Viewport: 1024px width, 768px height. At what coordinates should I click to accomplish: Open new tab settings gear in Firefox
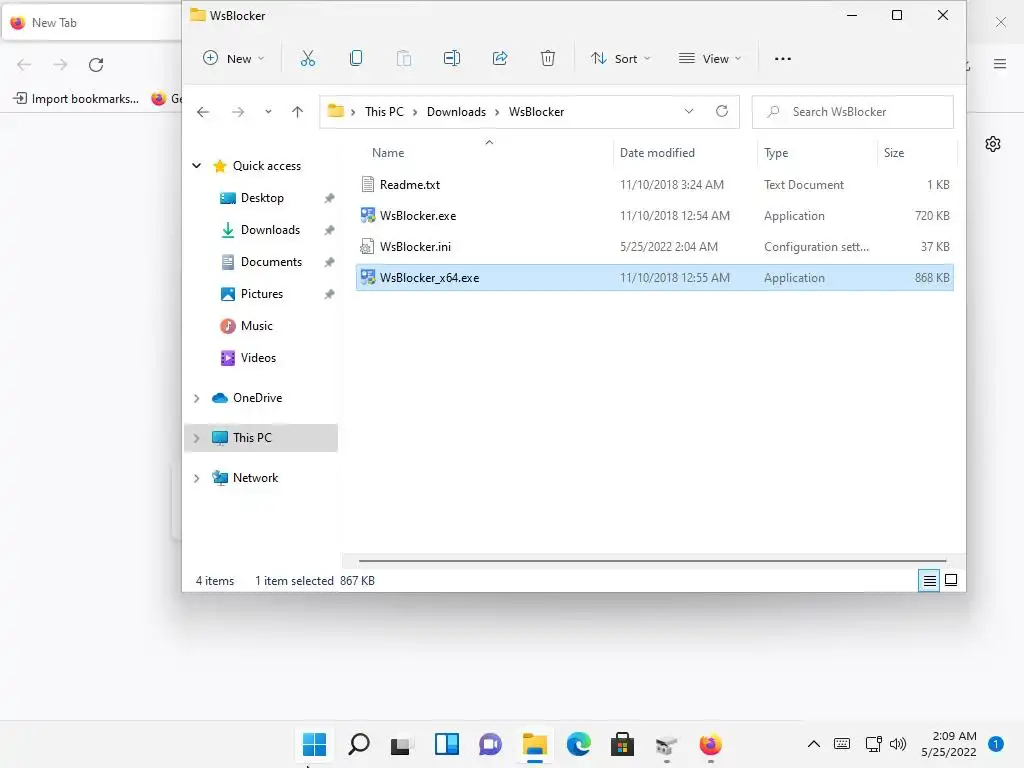pos(993,144)
